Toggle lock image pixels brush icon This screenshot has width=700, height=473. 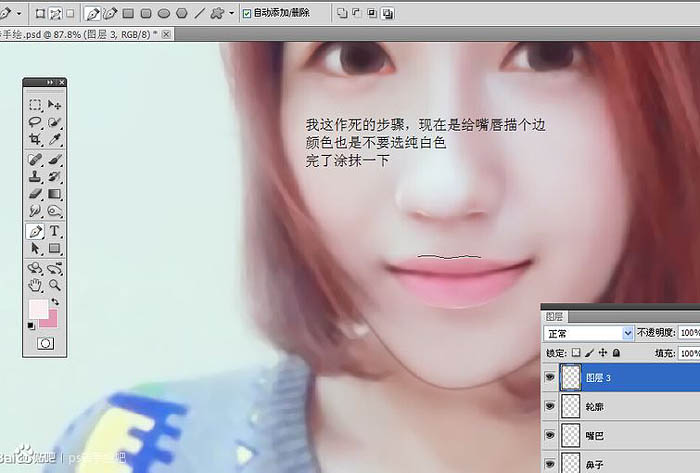(x=589, y=353)
